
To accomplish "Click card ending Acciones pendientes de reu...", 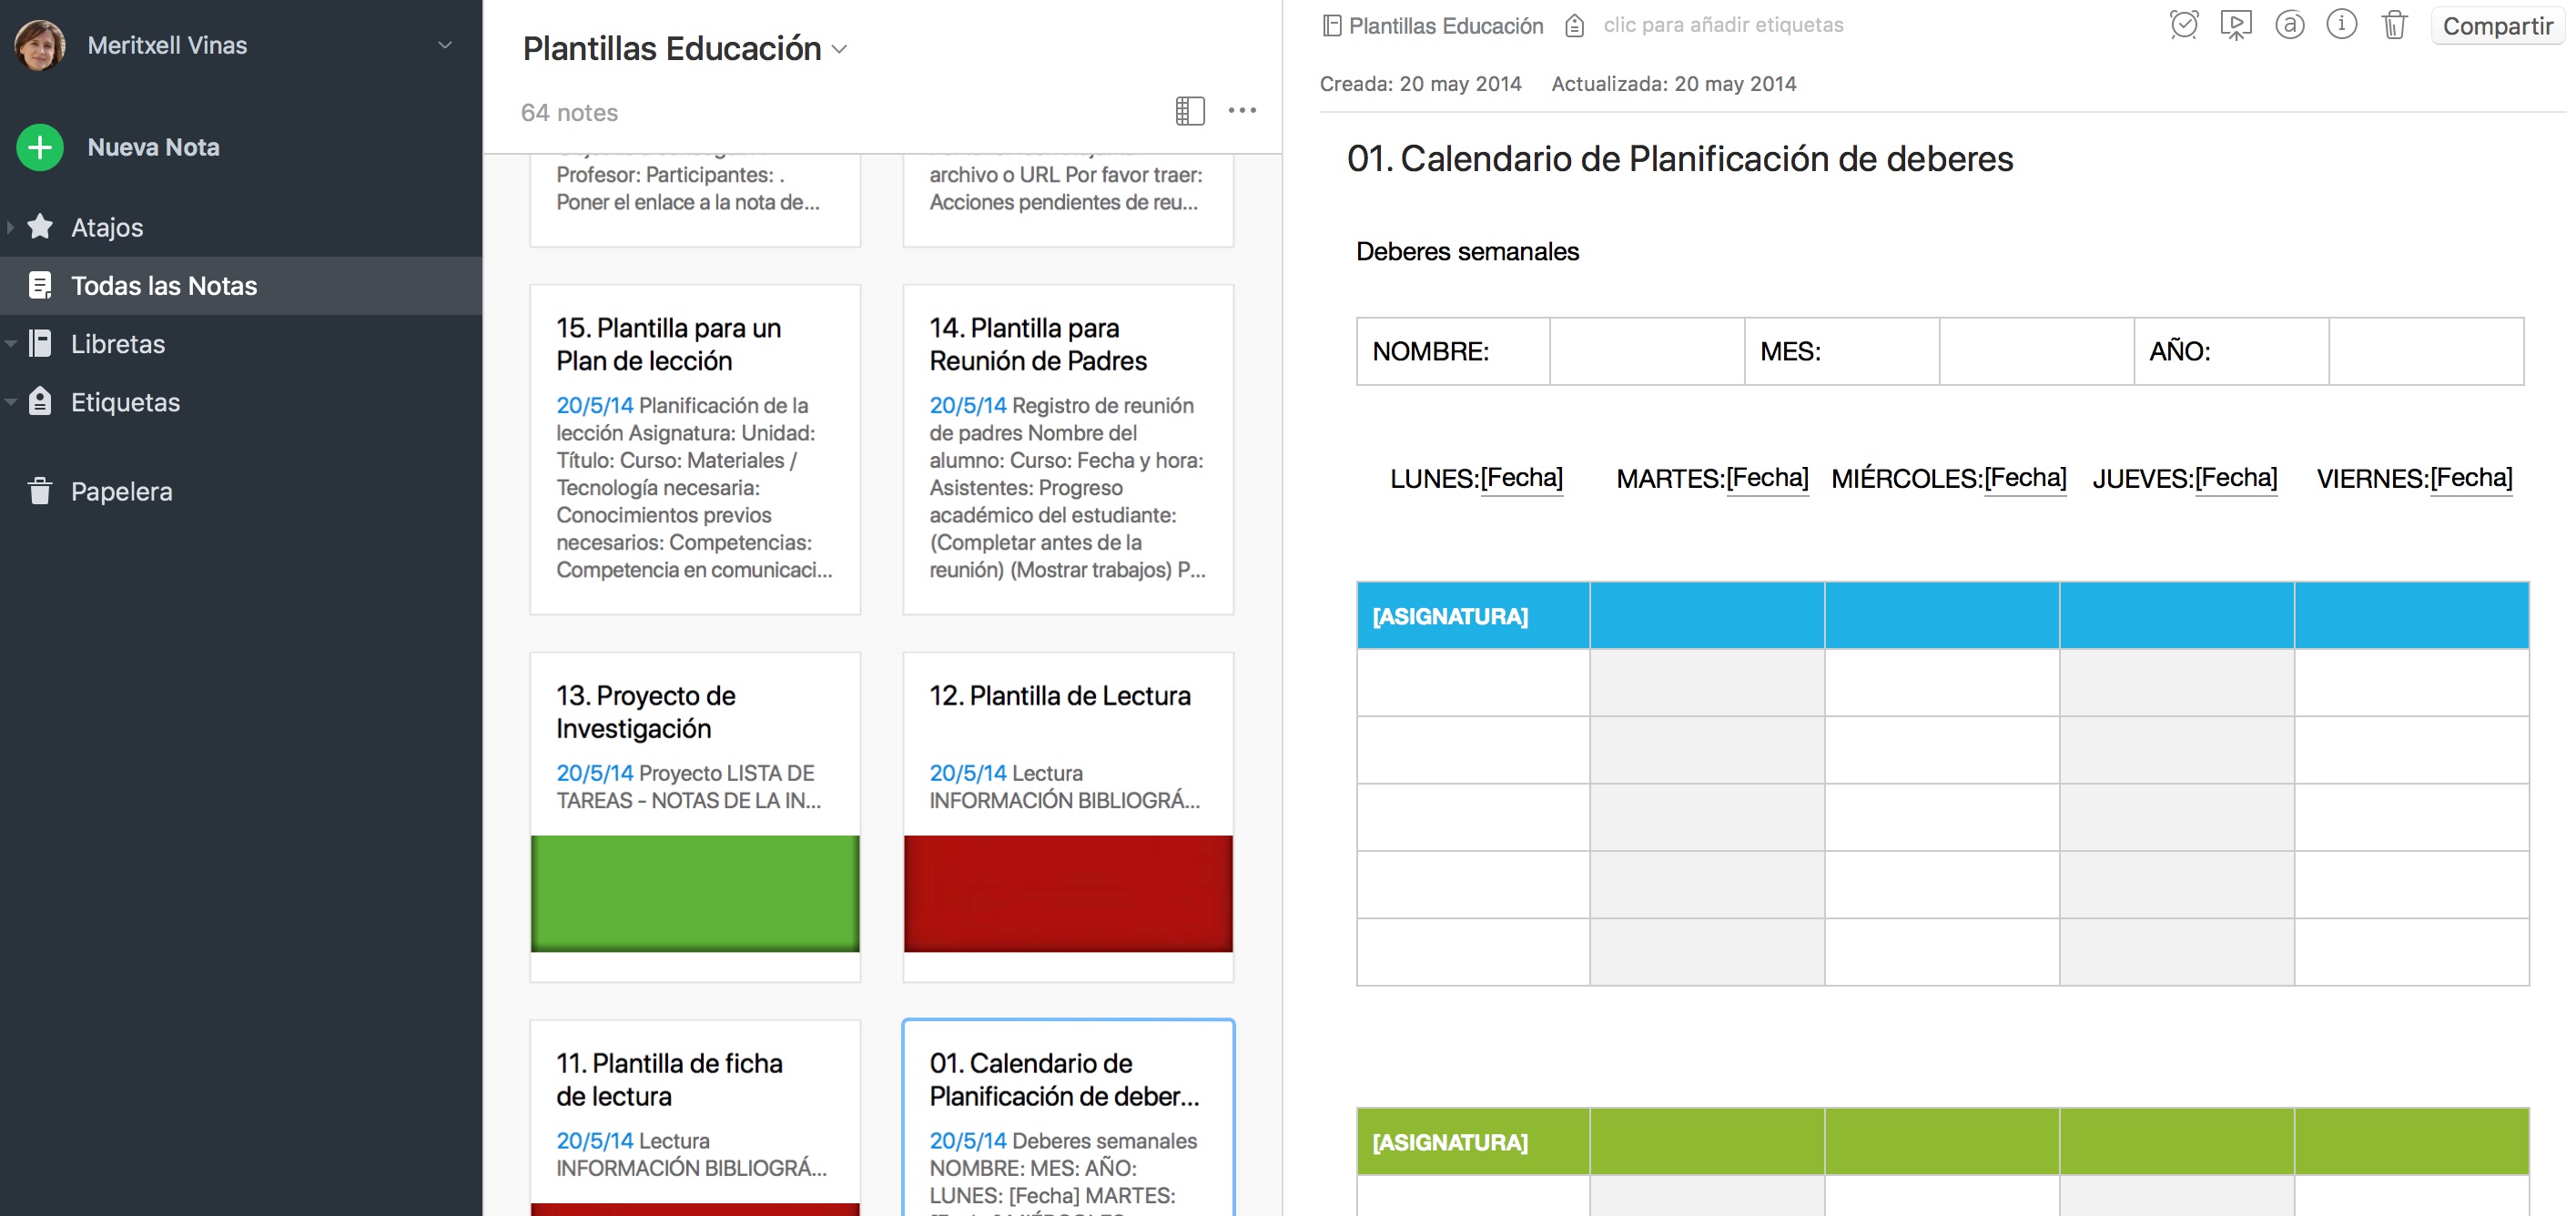I will (1068, 200).
